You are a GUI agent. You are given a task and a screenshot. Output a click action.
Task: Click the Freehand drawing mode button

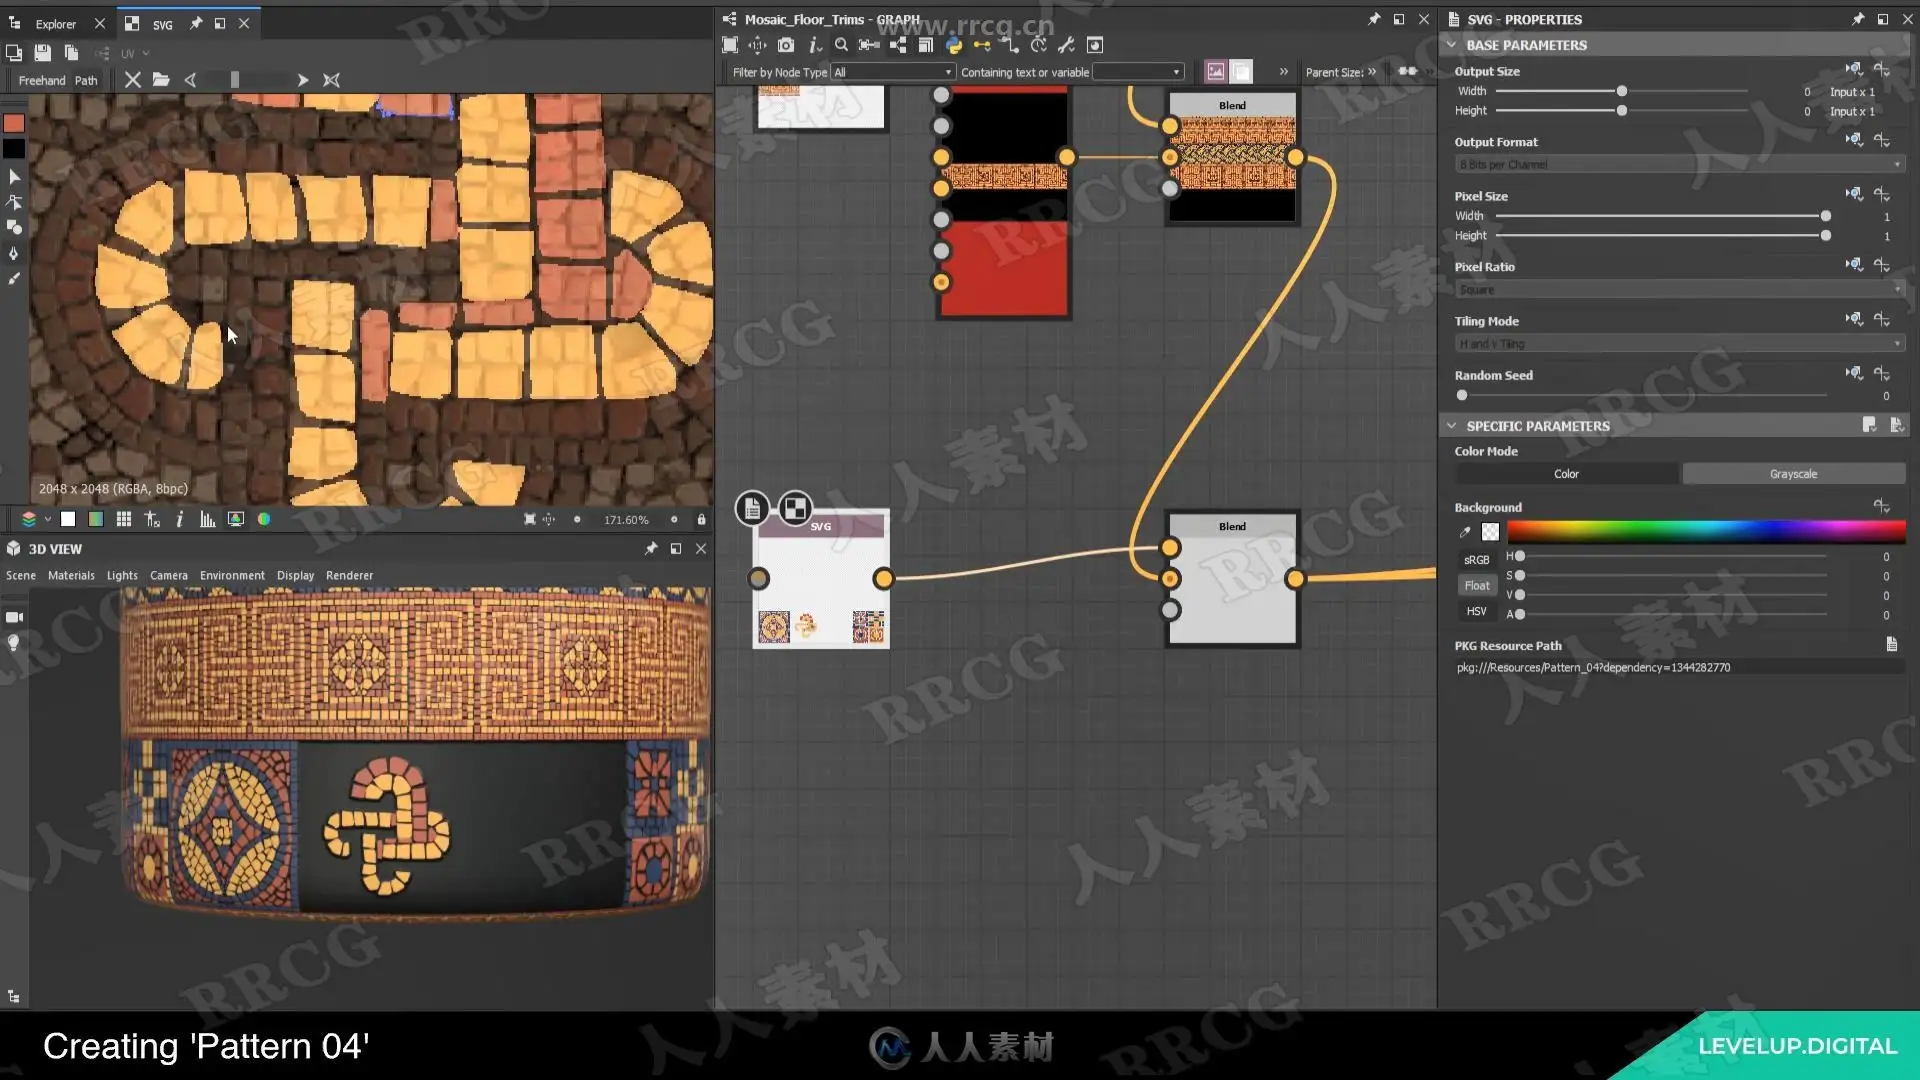(x=41, y=81)
